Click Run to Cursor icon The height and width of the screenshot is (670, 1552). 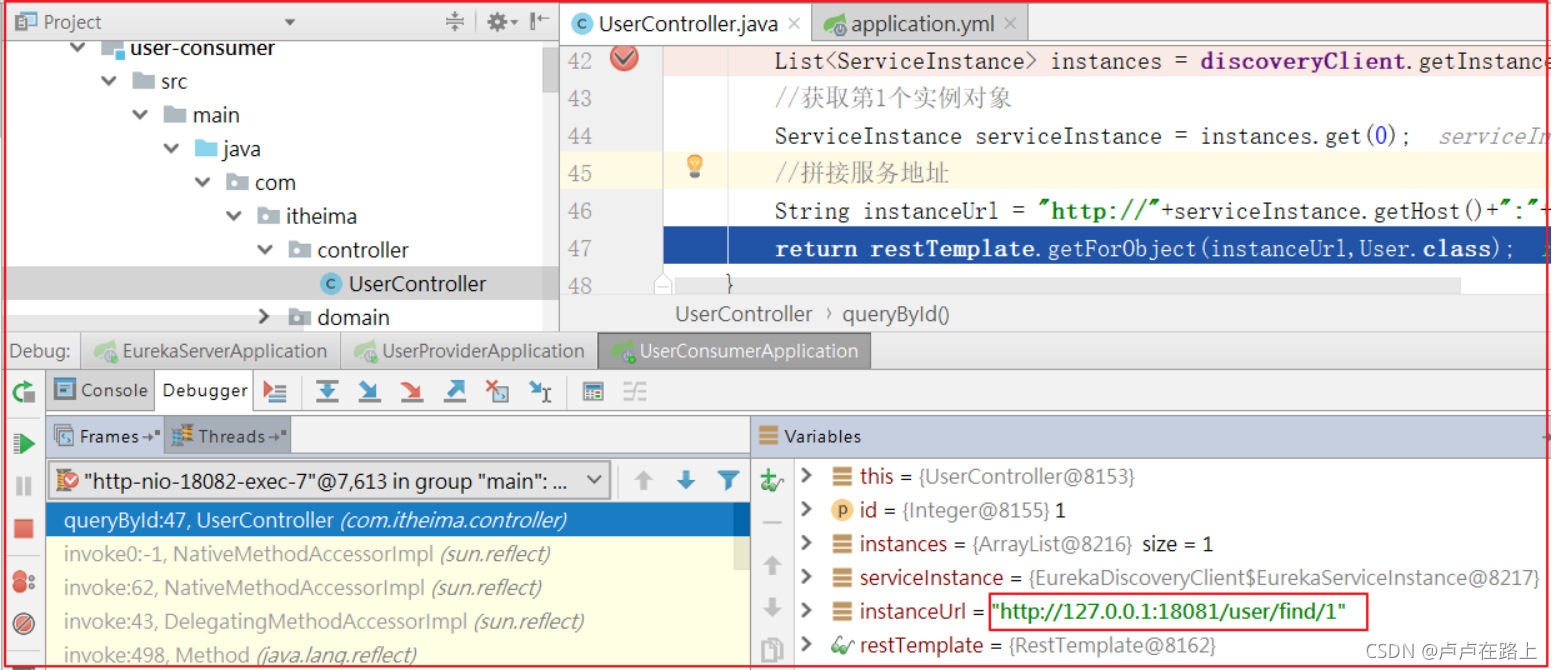tap(540, 391)
